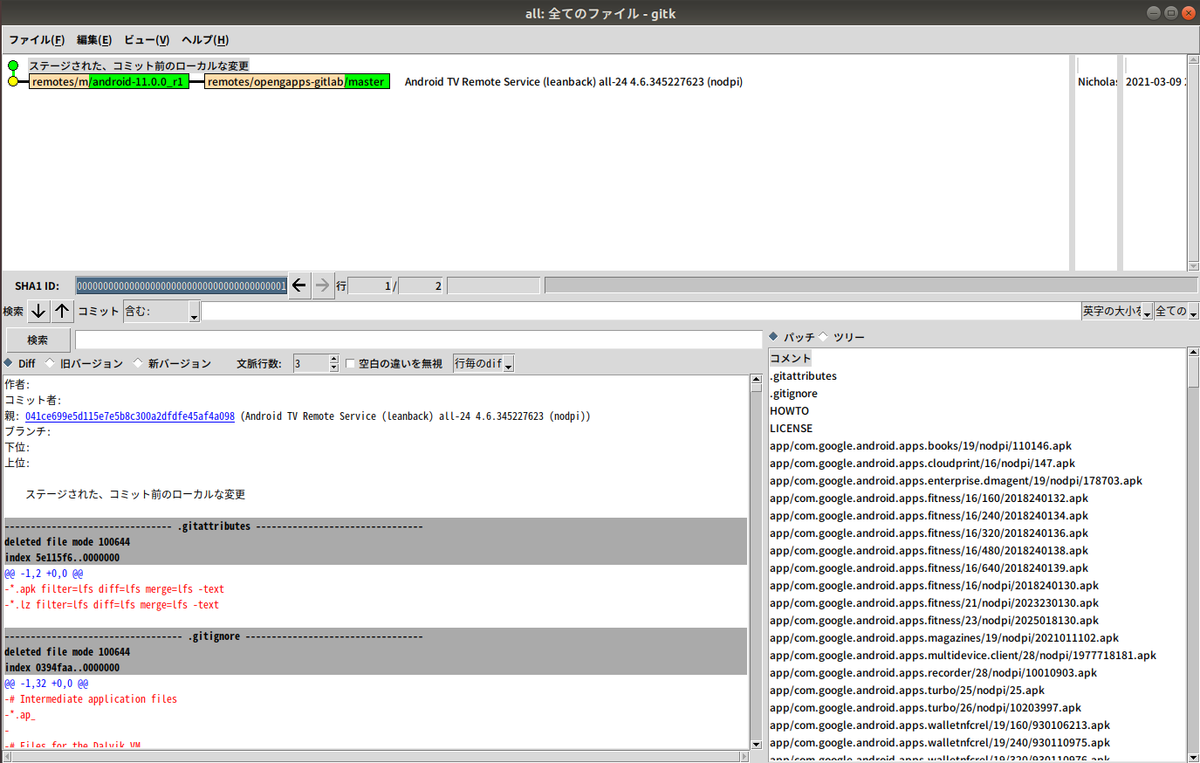The height and width of the screenshot is (763, 1200).
Task: Click the remotes/opengapps-gitlab/master ref label
Action: pyautogui.click(x=297, y=82)
